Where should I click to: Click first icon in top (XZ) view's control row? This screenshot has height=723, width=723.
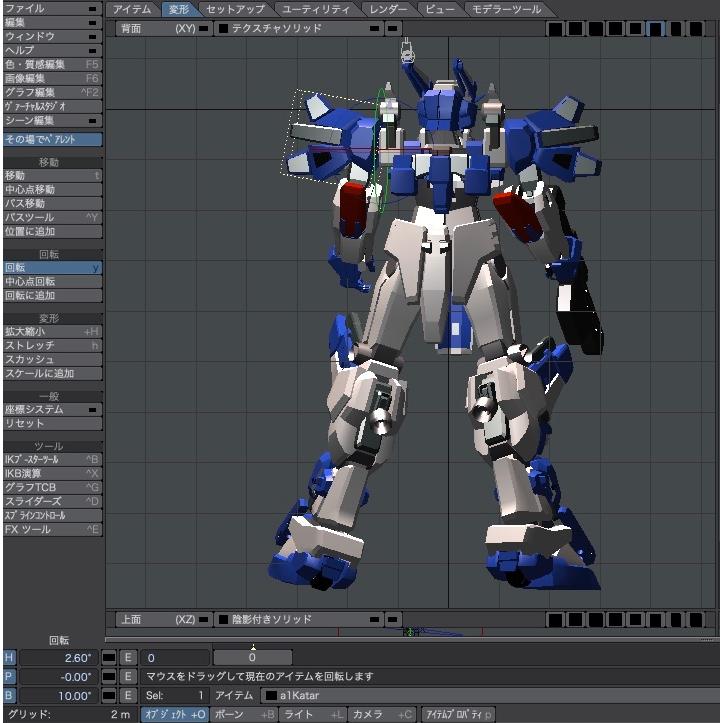[555, 620]
